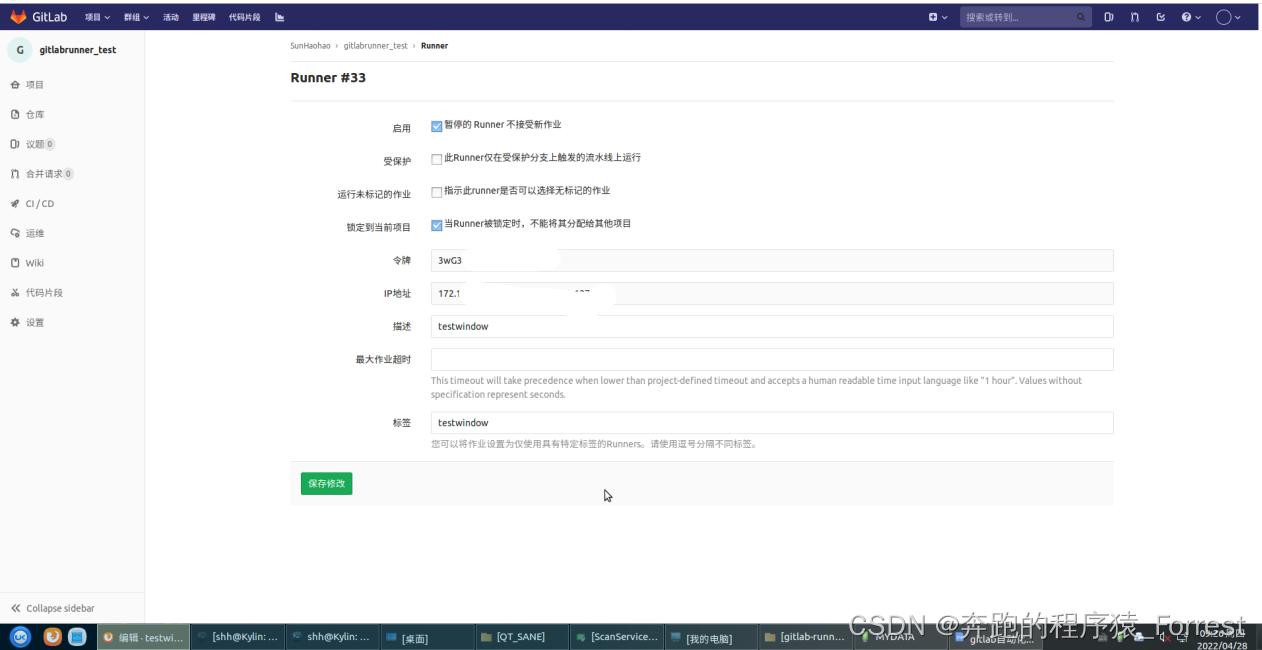Image resolution: width=1262 pixels, height=650 pixels.
Task: Open the merge requests icon in the top bar
Action: (x=1135, y=17)
